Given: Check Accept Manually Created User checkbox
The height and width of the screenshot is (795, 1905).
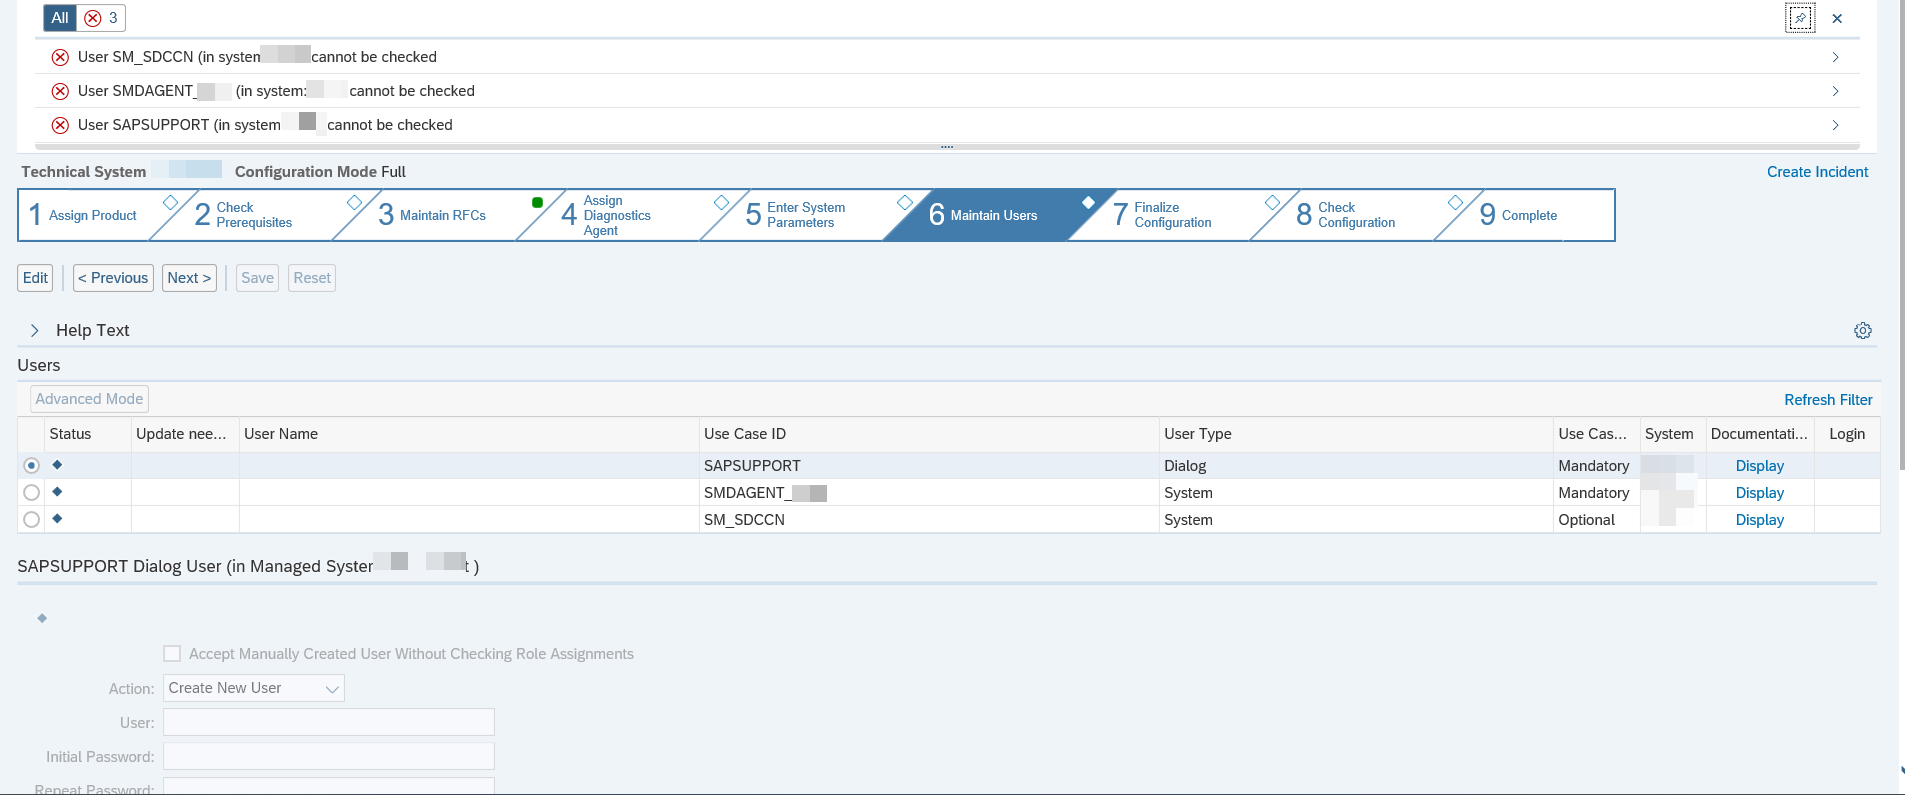Looking at the screenshot, I should pos(172,654).
